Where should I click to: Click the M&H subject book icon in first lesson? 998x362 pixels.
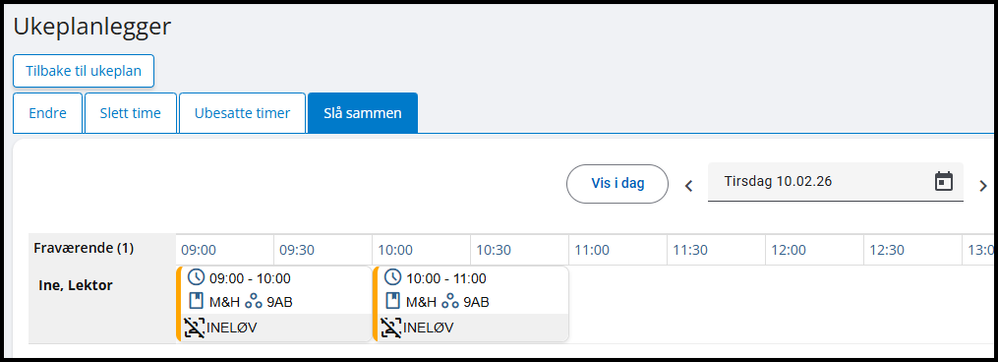coord(197,302)
